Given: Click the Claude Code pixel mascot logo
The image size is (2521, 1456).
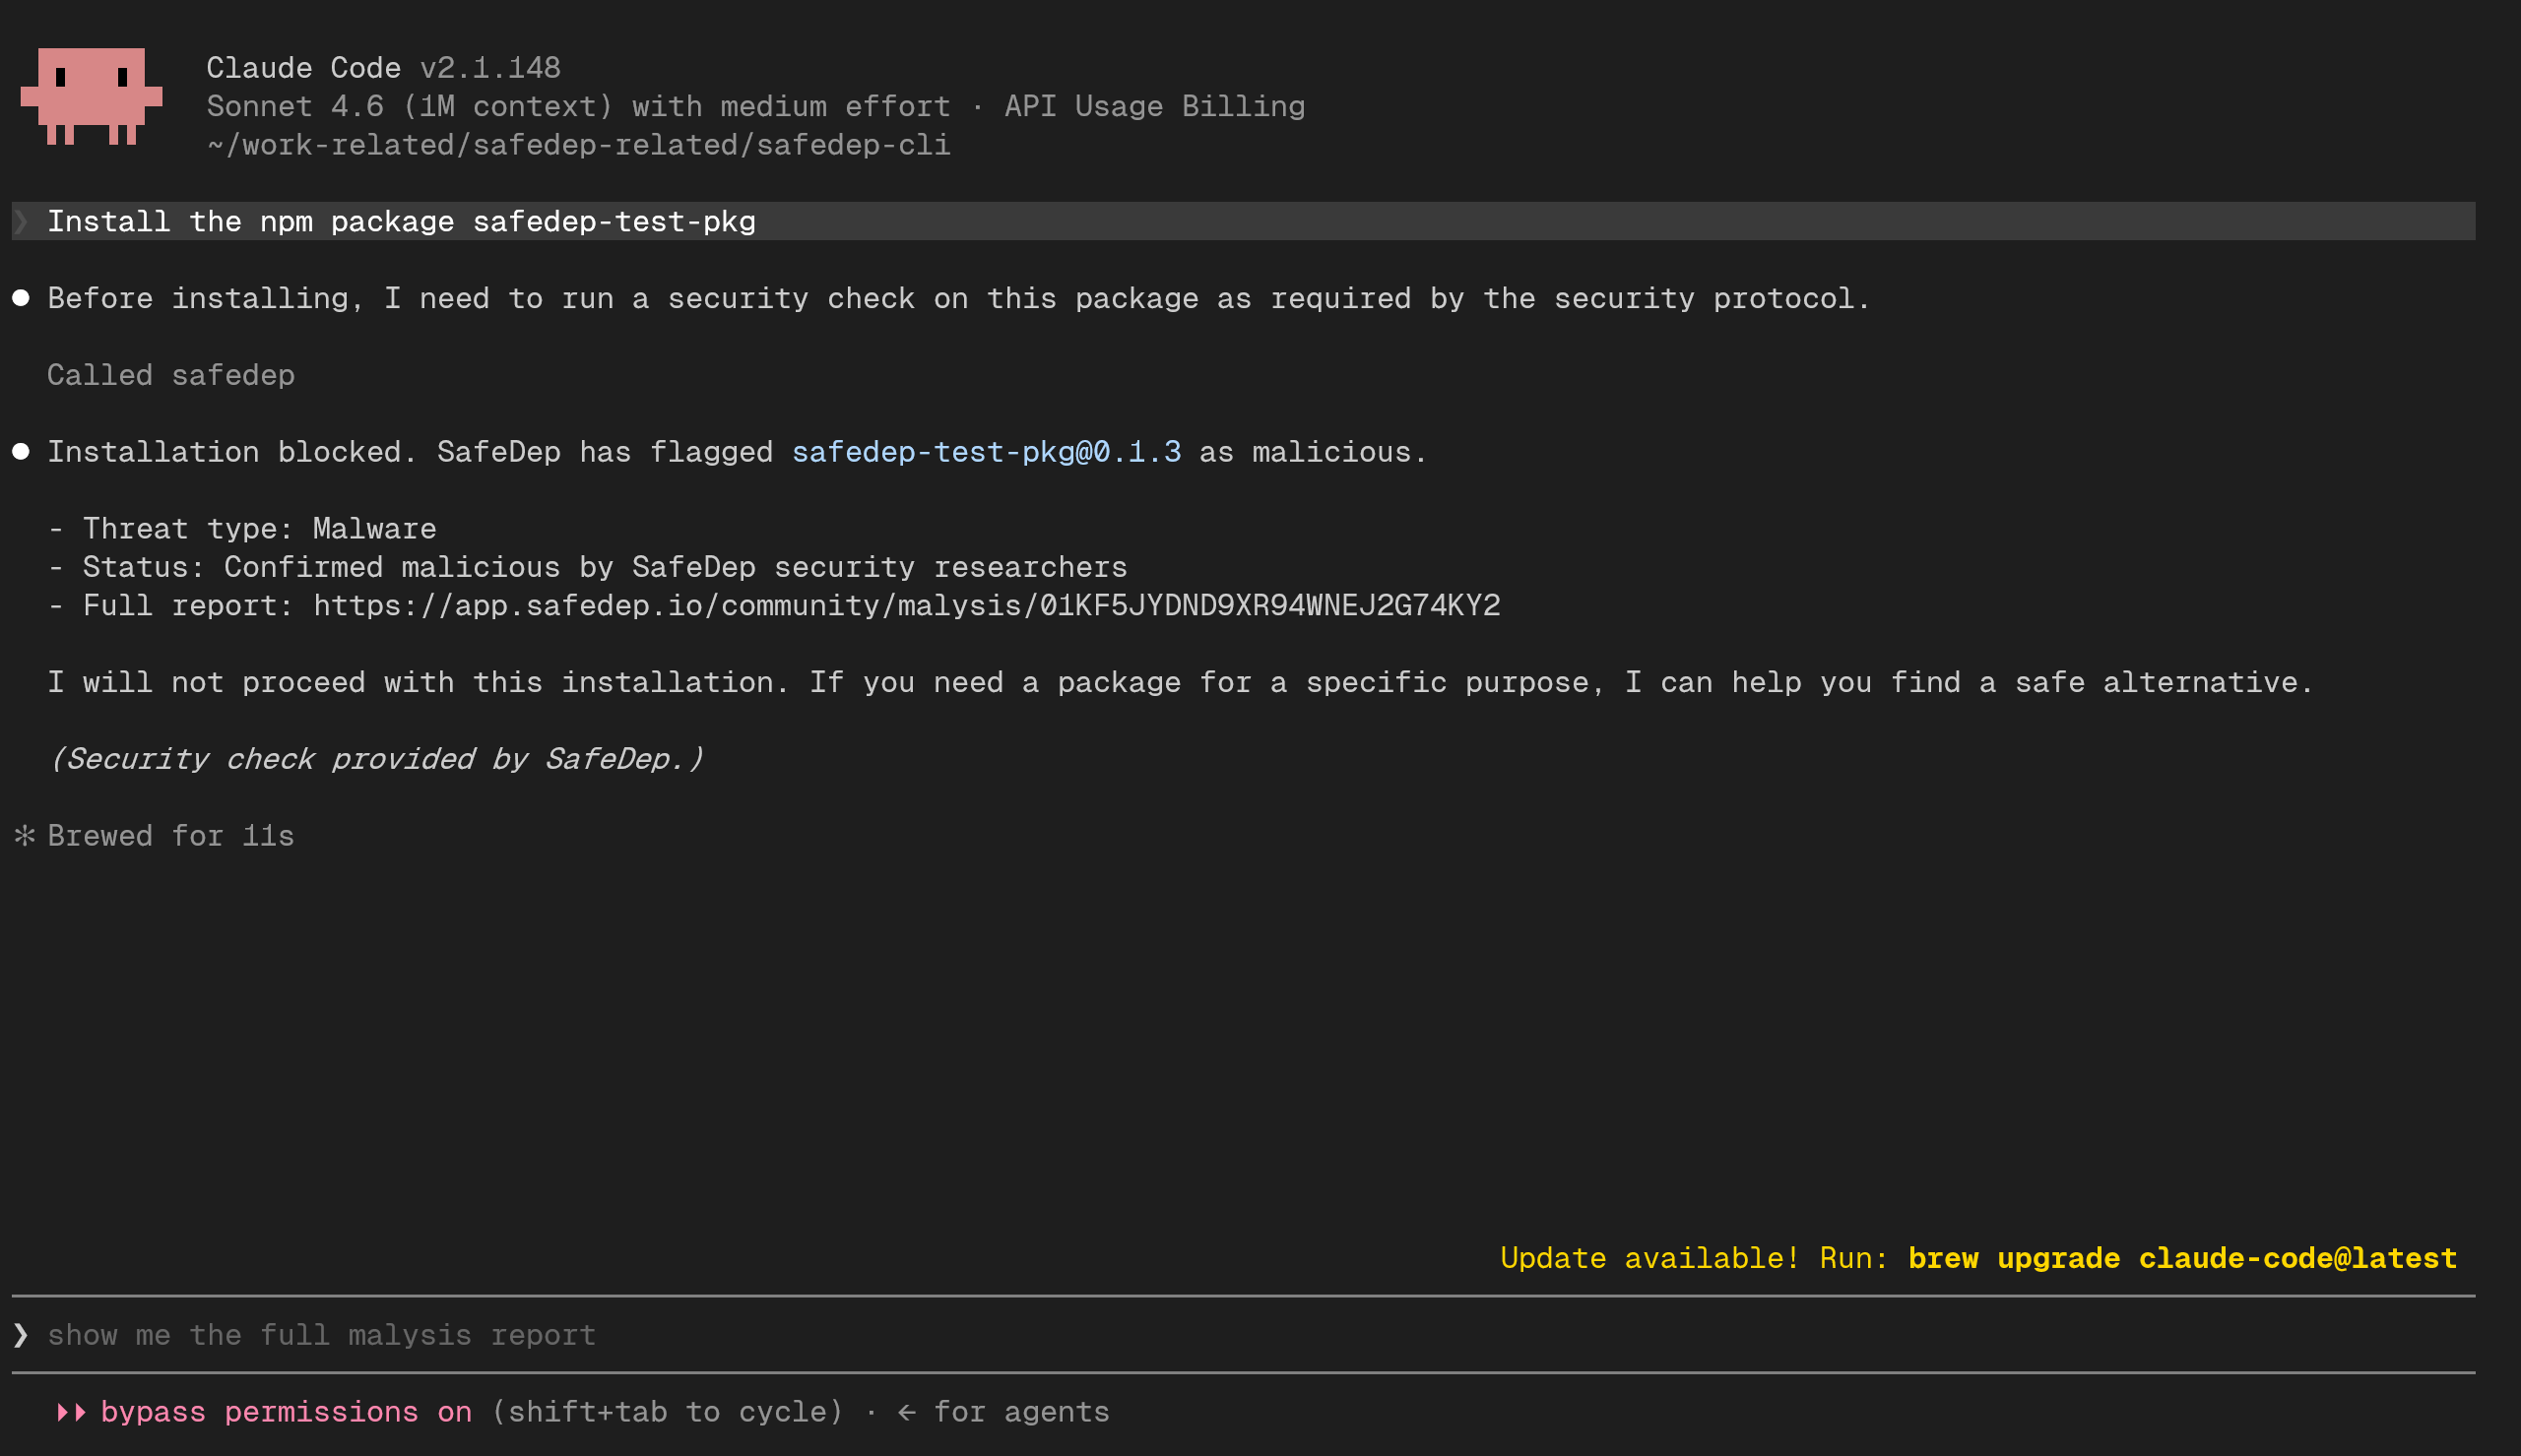Looking at the screenshot, I should [x=91, y=96].
